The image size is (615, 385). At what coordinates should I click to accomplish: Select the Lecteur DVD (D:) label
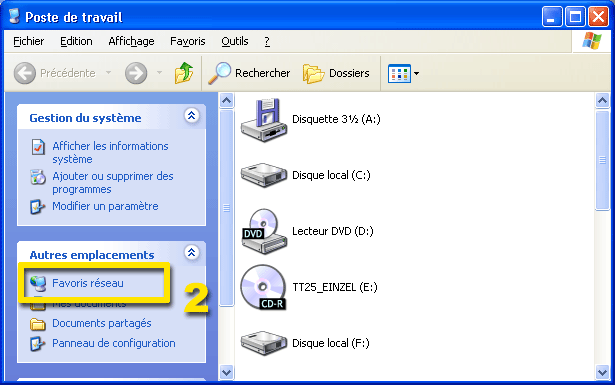[x=333, y=231]
